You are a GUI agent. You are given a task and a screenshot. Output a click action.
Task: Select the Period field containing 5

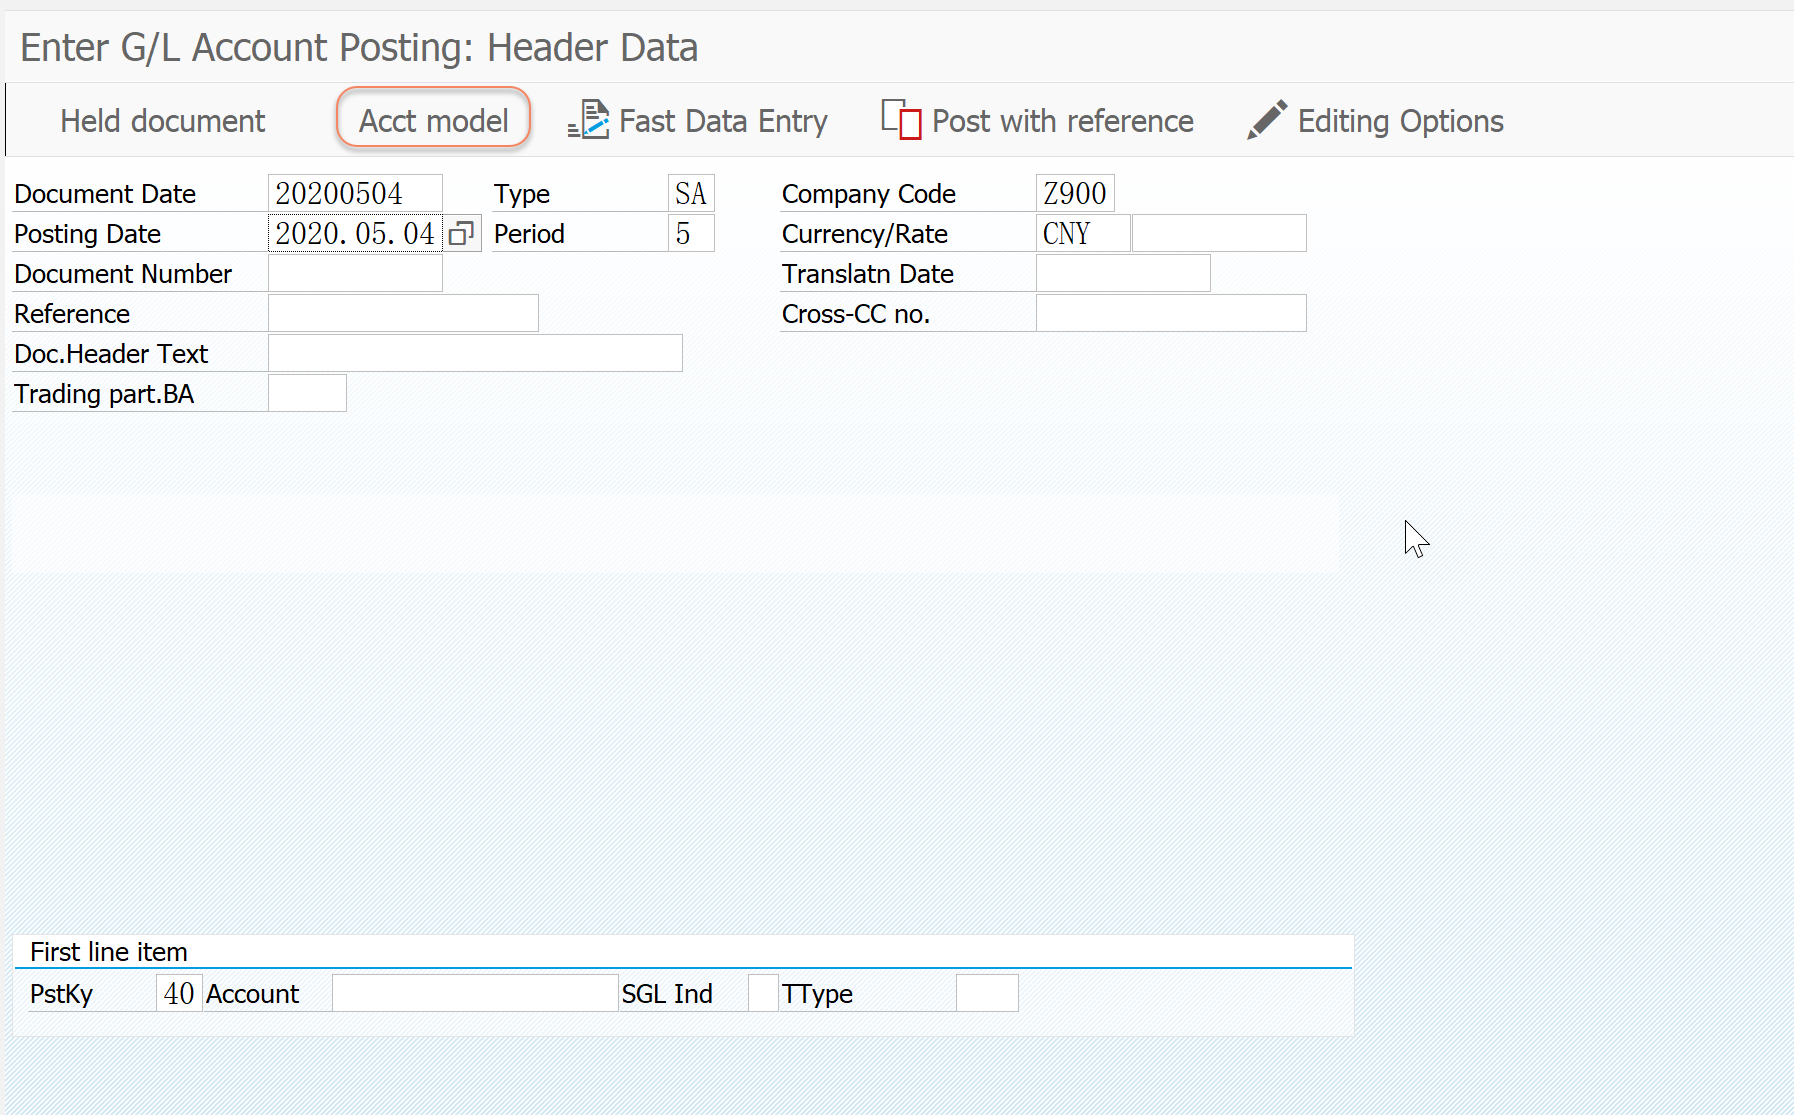coord(691,233)
